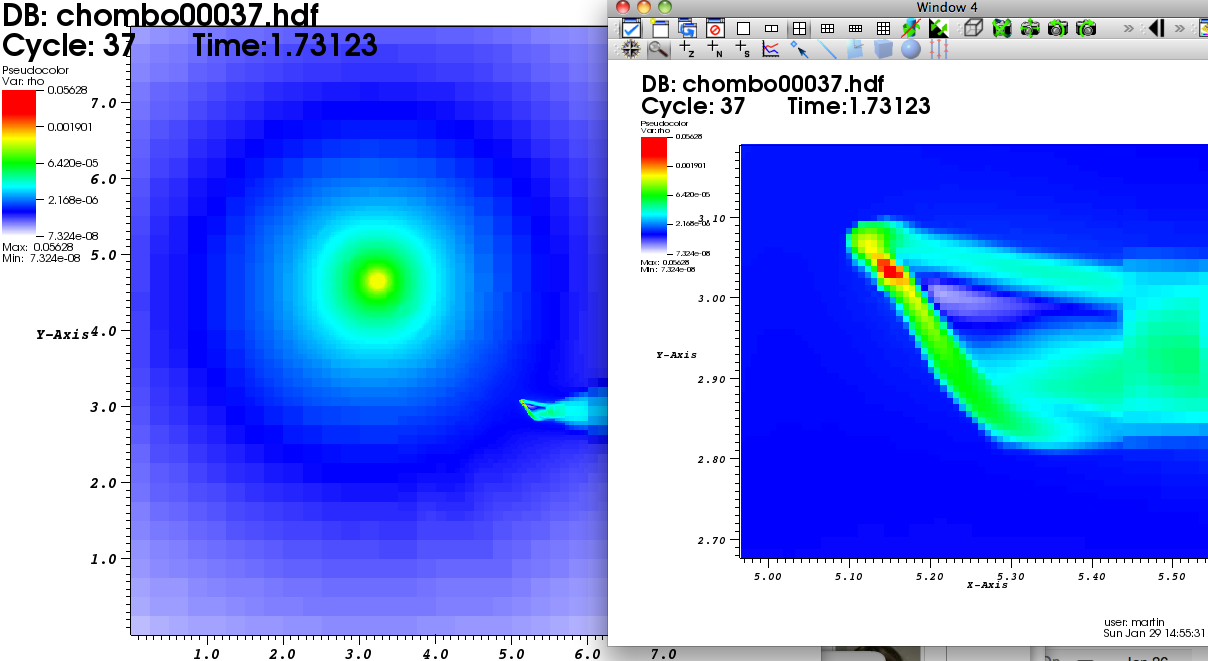The width and height of the screenshot is (1208, 661).
Task: Click the red-blue axis restriction tool icon
Action: coord(939,48)
